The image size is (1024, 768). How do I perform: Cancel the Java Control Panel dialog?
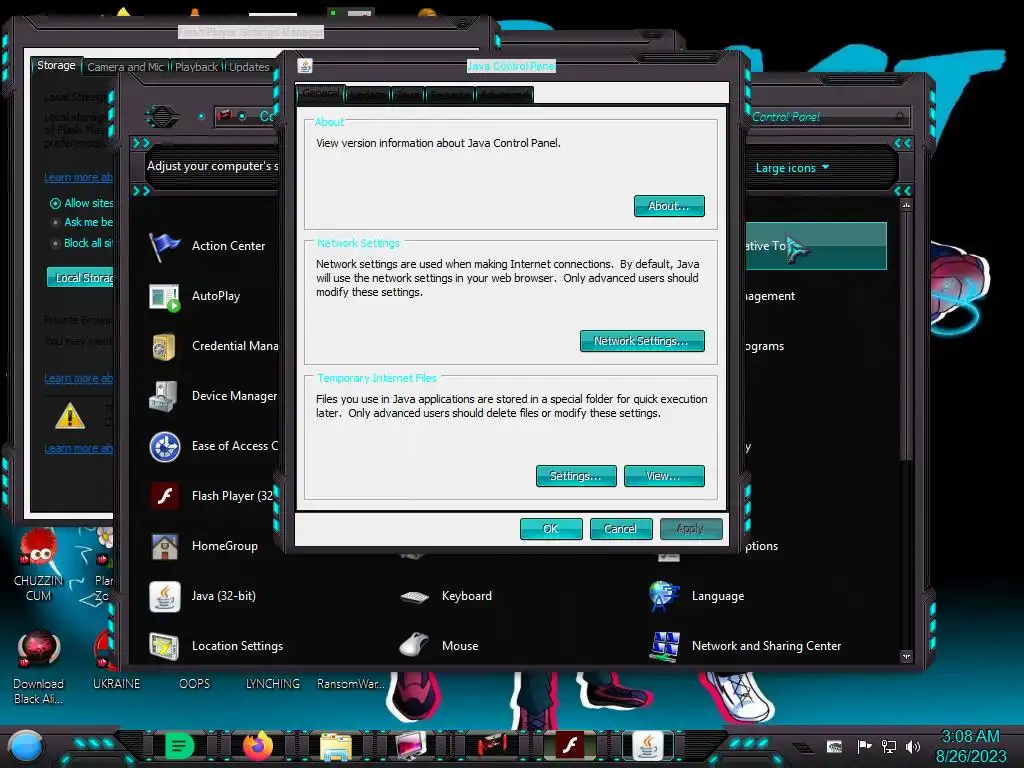(x=620, y=529)
